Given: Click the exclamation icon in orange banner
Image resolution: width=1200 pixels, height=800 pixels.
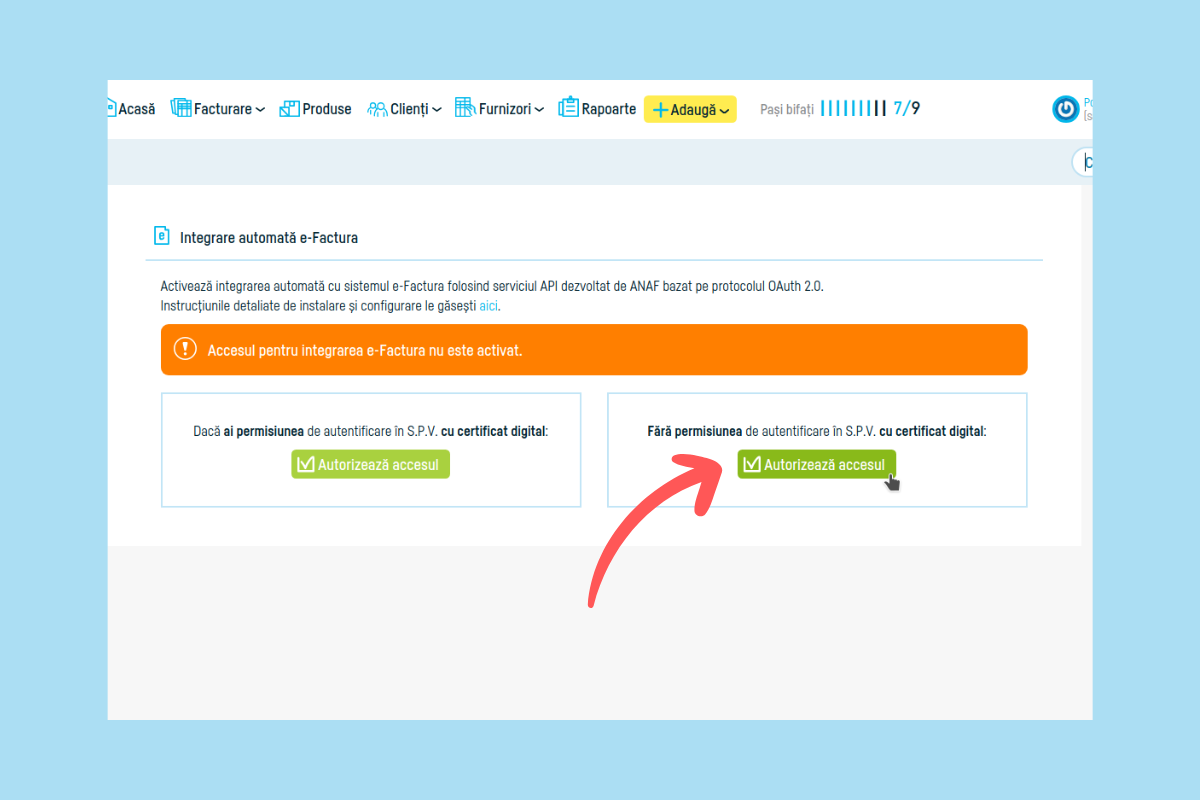Looking at the screenshot, I should pos(185,349).
